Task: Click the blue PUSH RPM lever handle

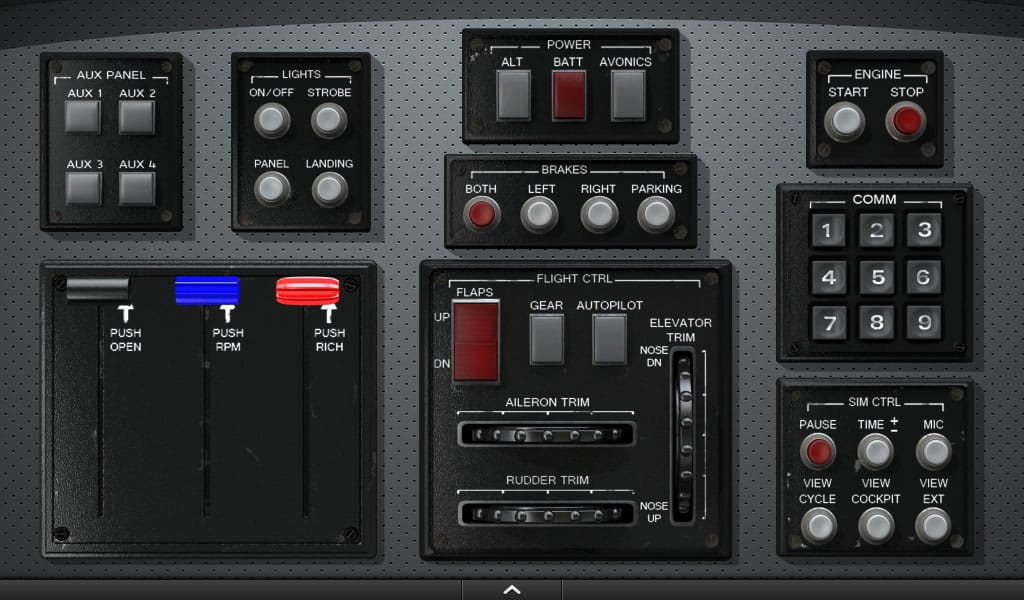Action: pyautogui.click(x=207, y=290)
